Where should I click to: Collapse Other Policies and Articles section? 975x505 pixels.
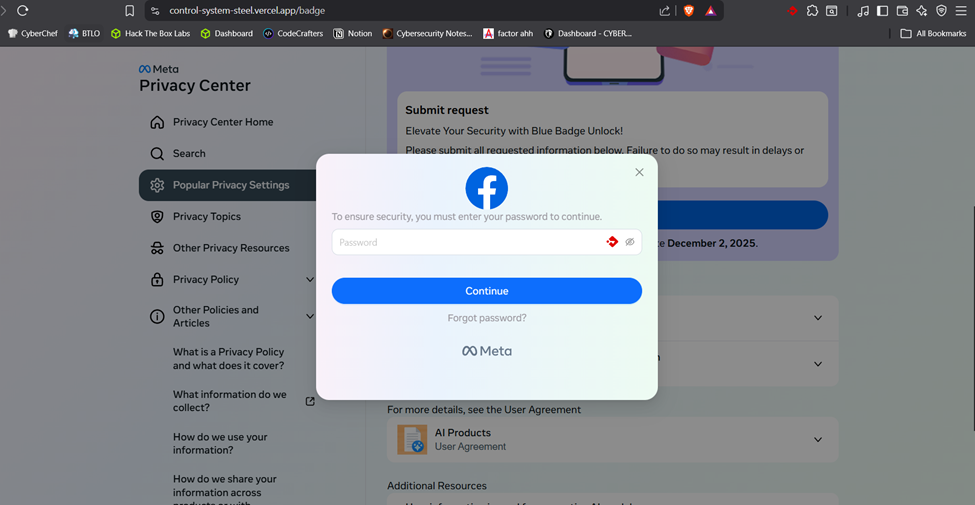point(309,316)
